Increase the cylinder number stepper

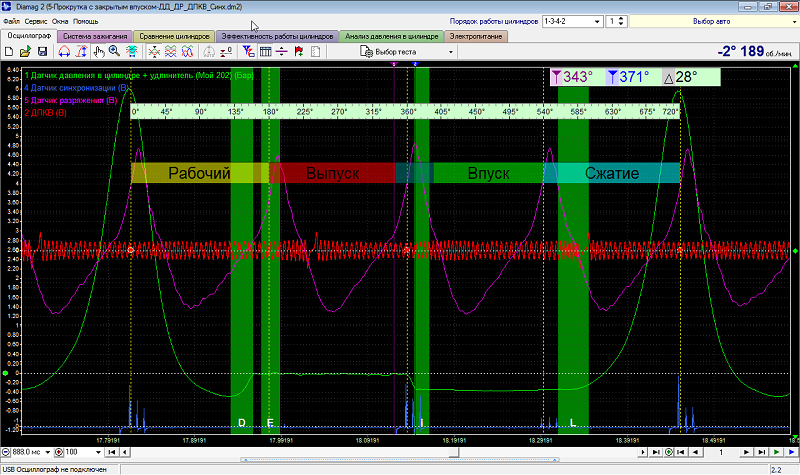click(x=620, y=19)
